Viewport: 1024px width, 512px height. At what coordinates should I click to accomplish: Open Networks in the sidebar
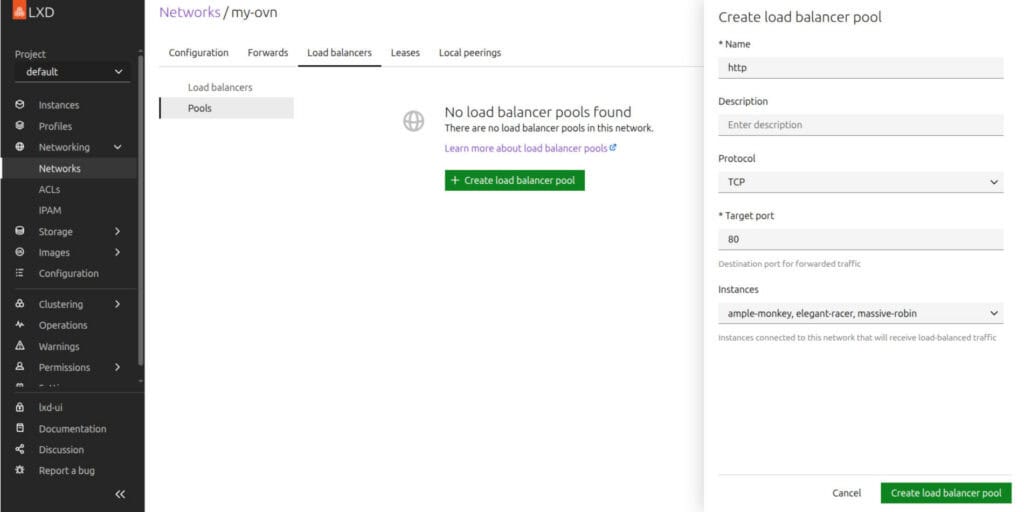[69, 168]
